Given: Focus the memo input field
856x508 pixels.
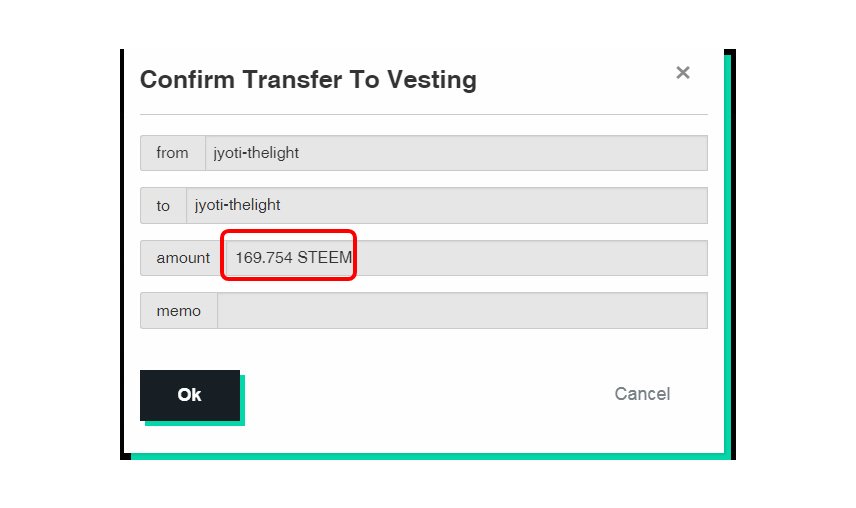Looking at the screenshot, I should (462, 311).
